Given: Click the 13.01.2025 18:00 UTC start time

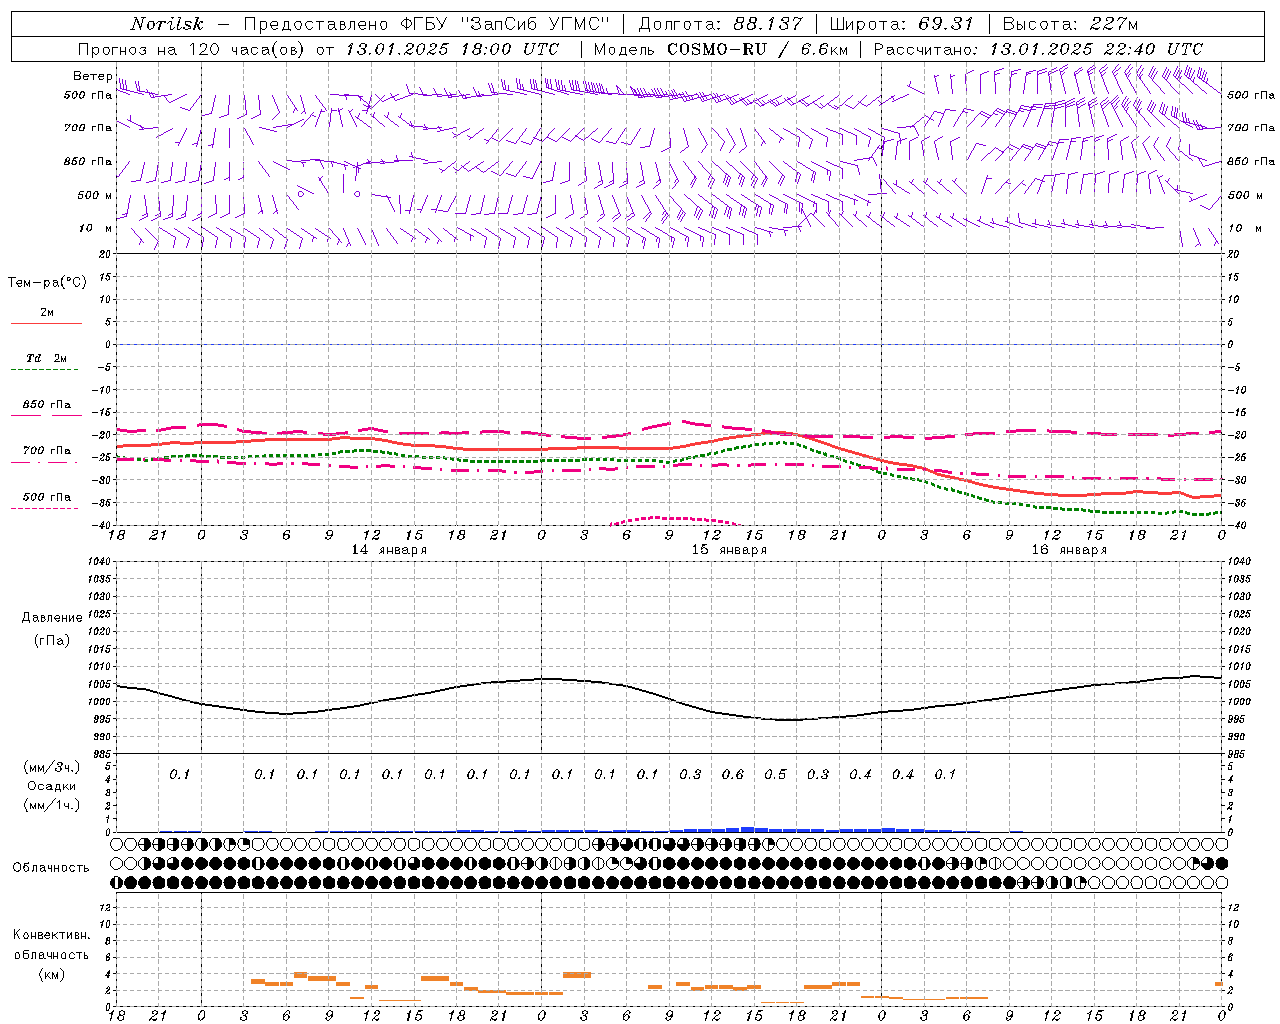Looking at the screenshot, I should [x=452, y=49].
